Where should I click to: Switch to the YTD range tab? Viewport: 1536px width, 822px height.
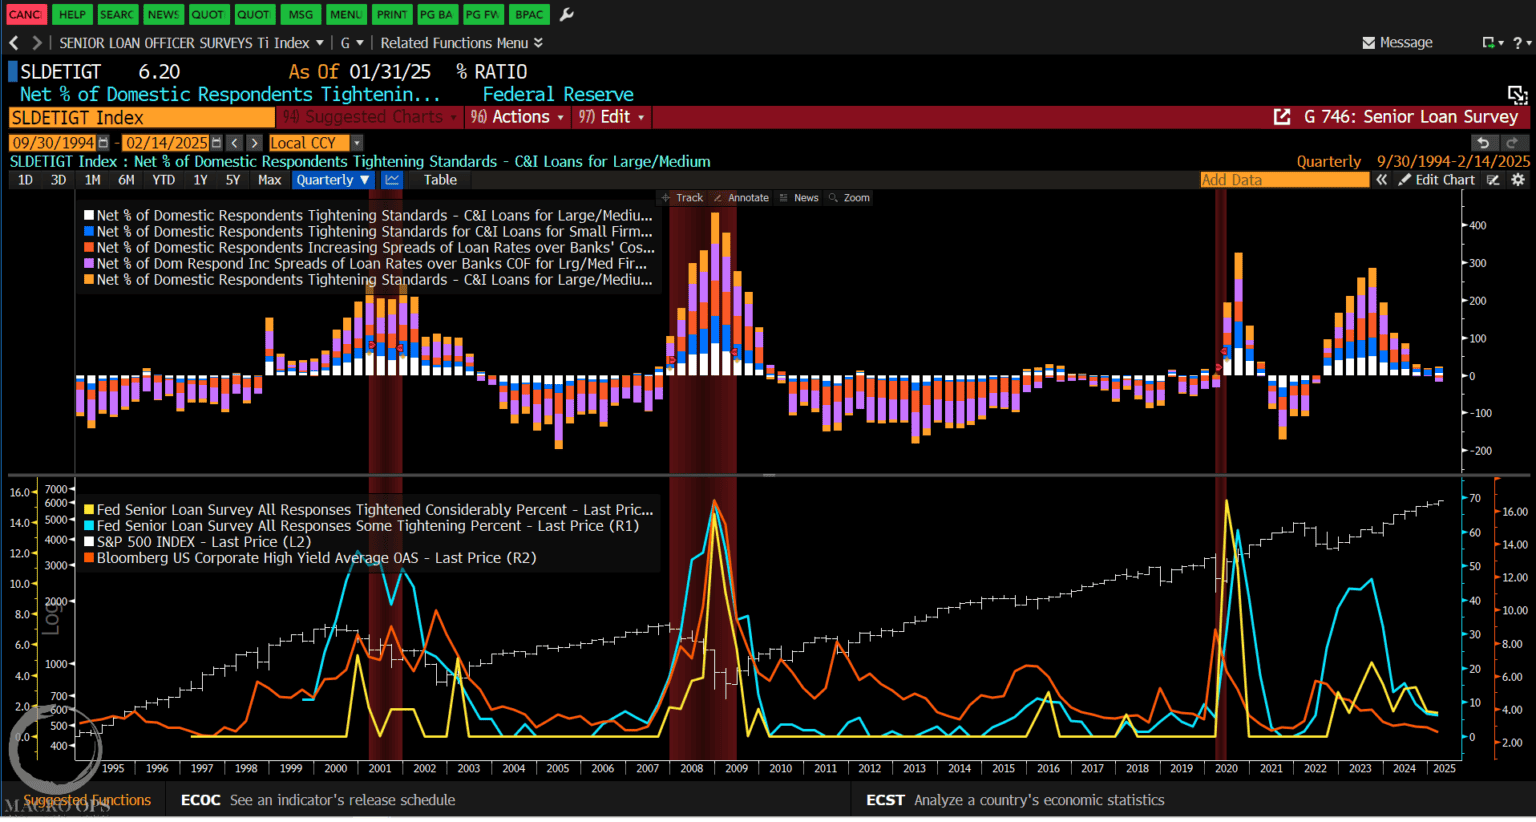(x=163, y=179)
